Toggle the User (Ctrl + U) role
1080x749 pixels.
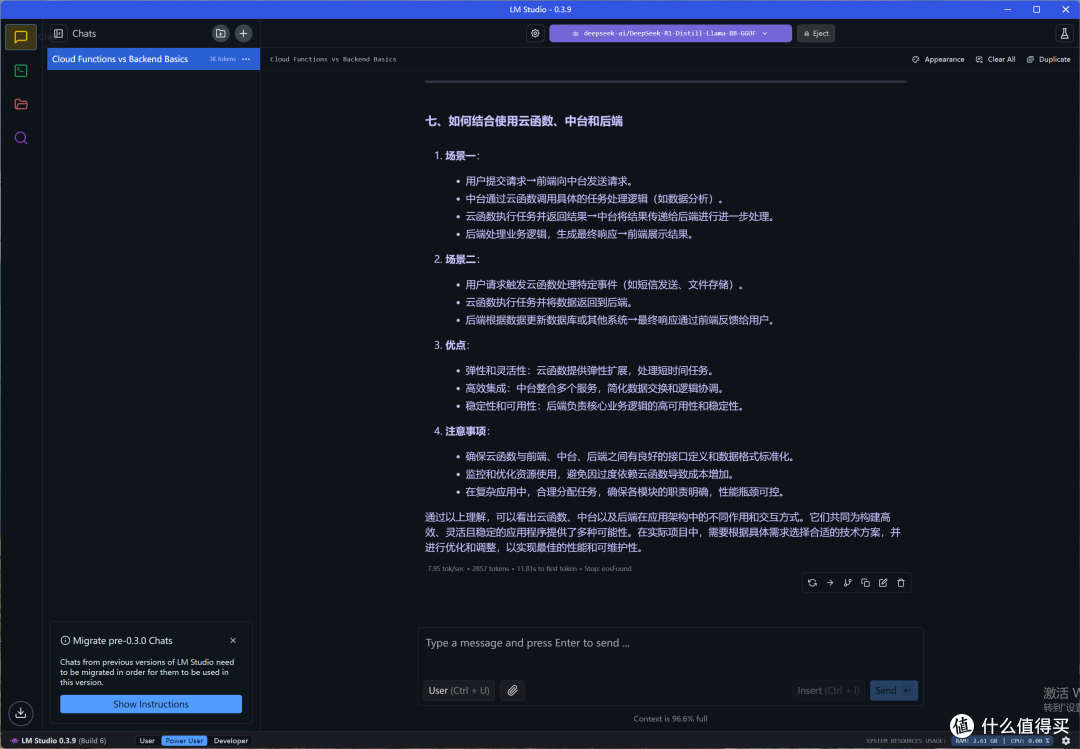(x=459, y=690)
